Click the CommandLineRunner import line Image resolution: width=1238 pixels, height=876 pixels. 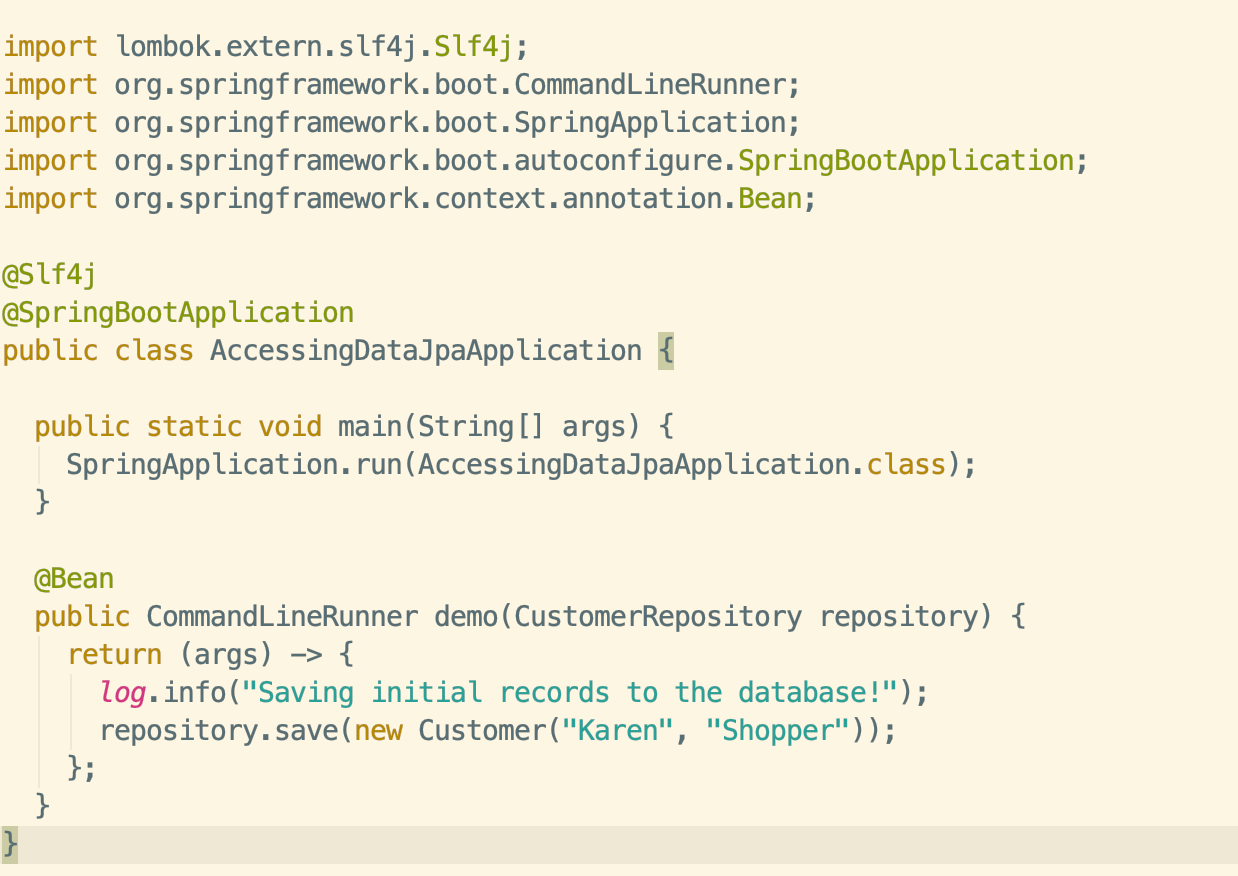400,83
